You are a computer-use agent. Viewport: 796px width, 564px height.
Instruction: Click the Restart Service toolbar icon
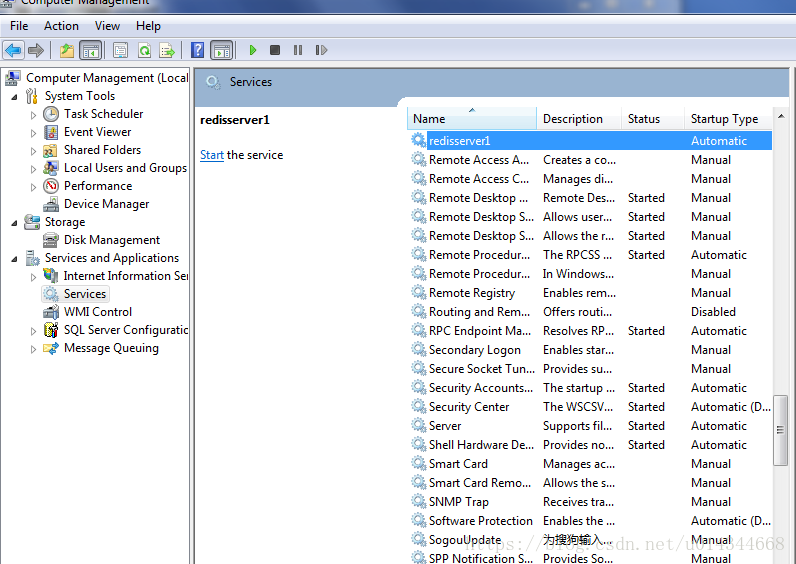tap(321, 50)
